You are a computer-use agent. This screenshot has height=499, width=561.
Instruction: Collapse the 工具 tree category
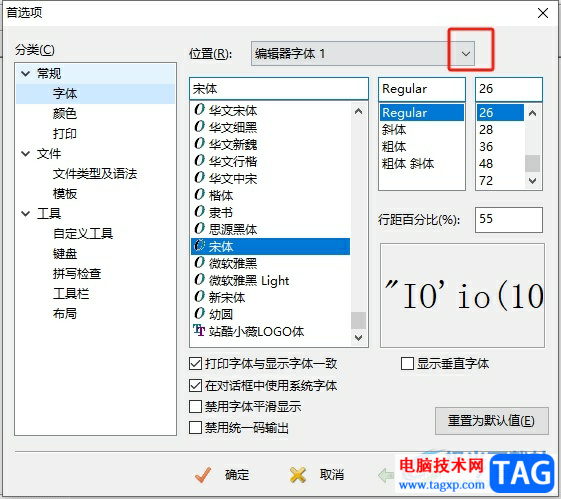coord(25,214)
